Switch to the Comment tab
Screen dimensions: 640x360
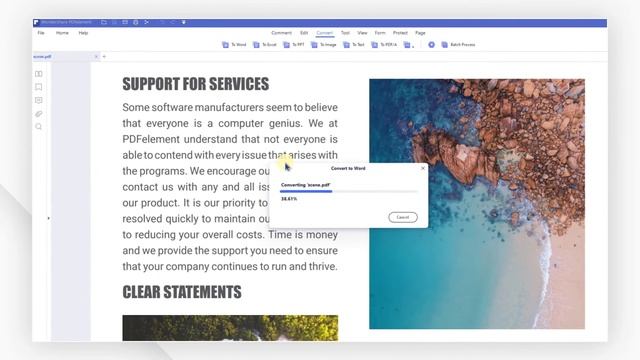pyautogui.click(x=281, y=33)
